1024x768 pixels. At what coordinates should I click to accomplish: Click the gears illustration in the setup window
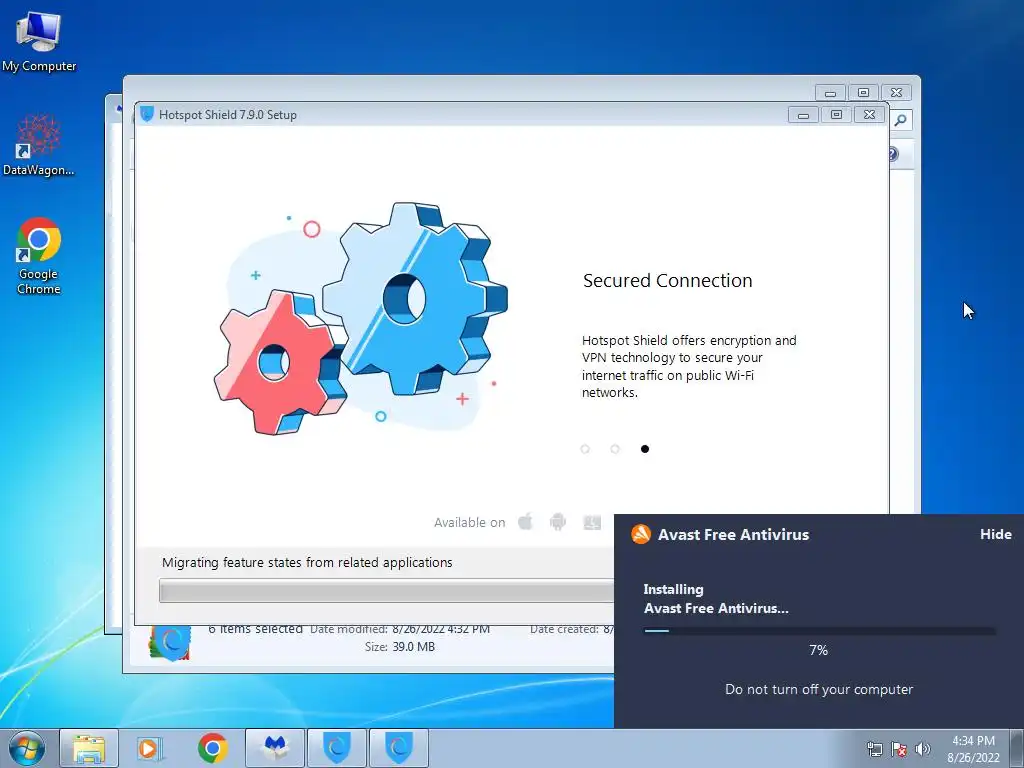click(360, 319)
